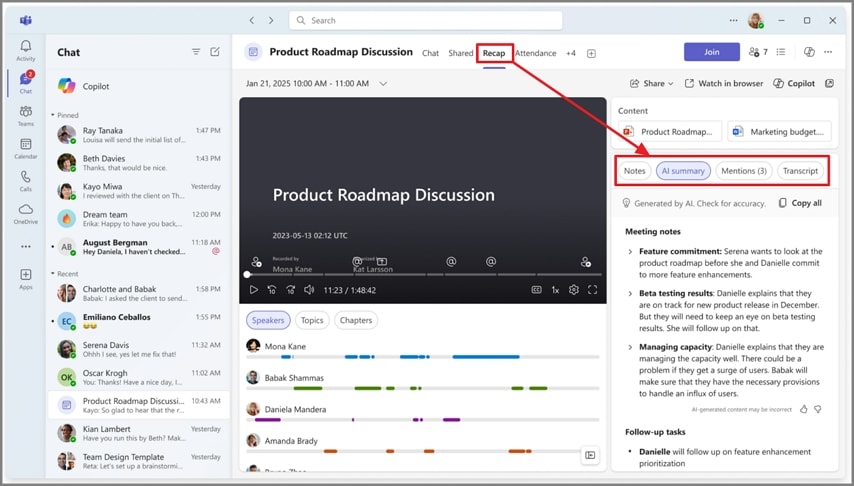
Task: Open the Attendance tab
Action: (535, 53)
